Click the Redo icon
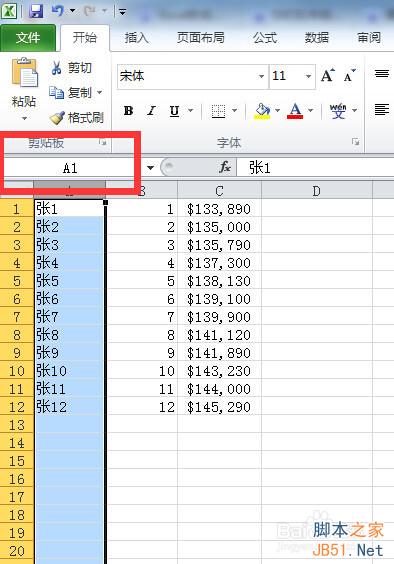The width and height of the screenshot is (394, 564). [x=90, y=11]
